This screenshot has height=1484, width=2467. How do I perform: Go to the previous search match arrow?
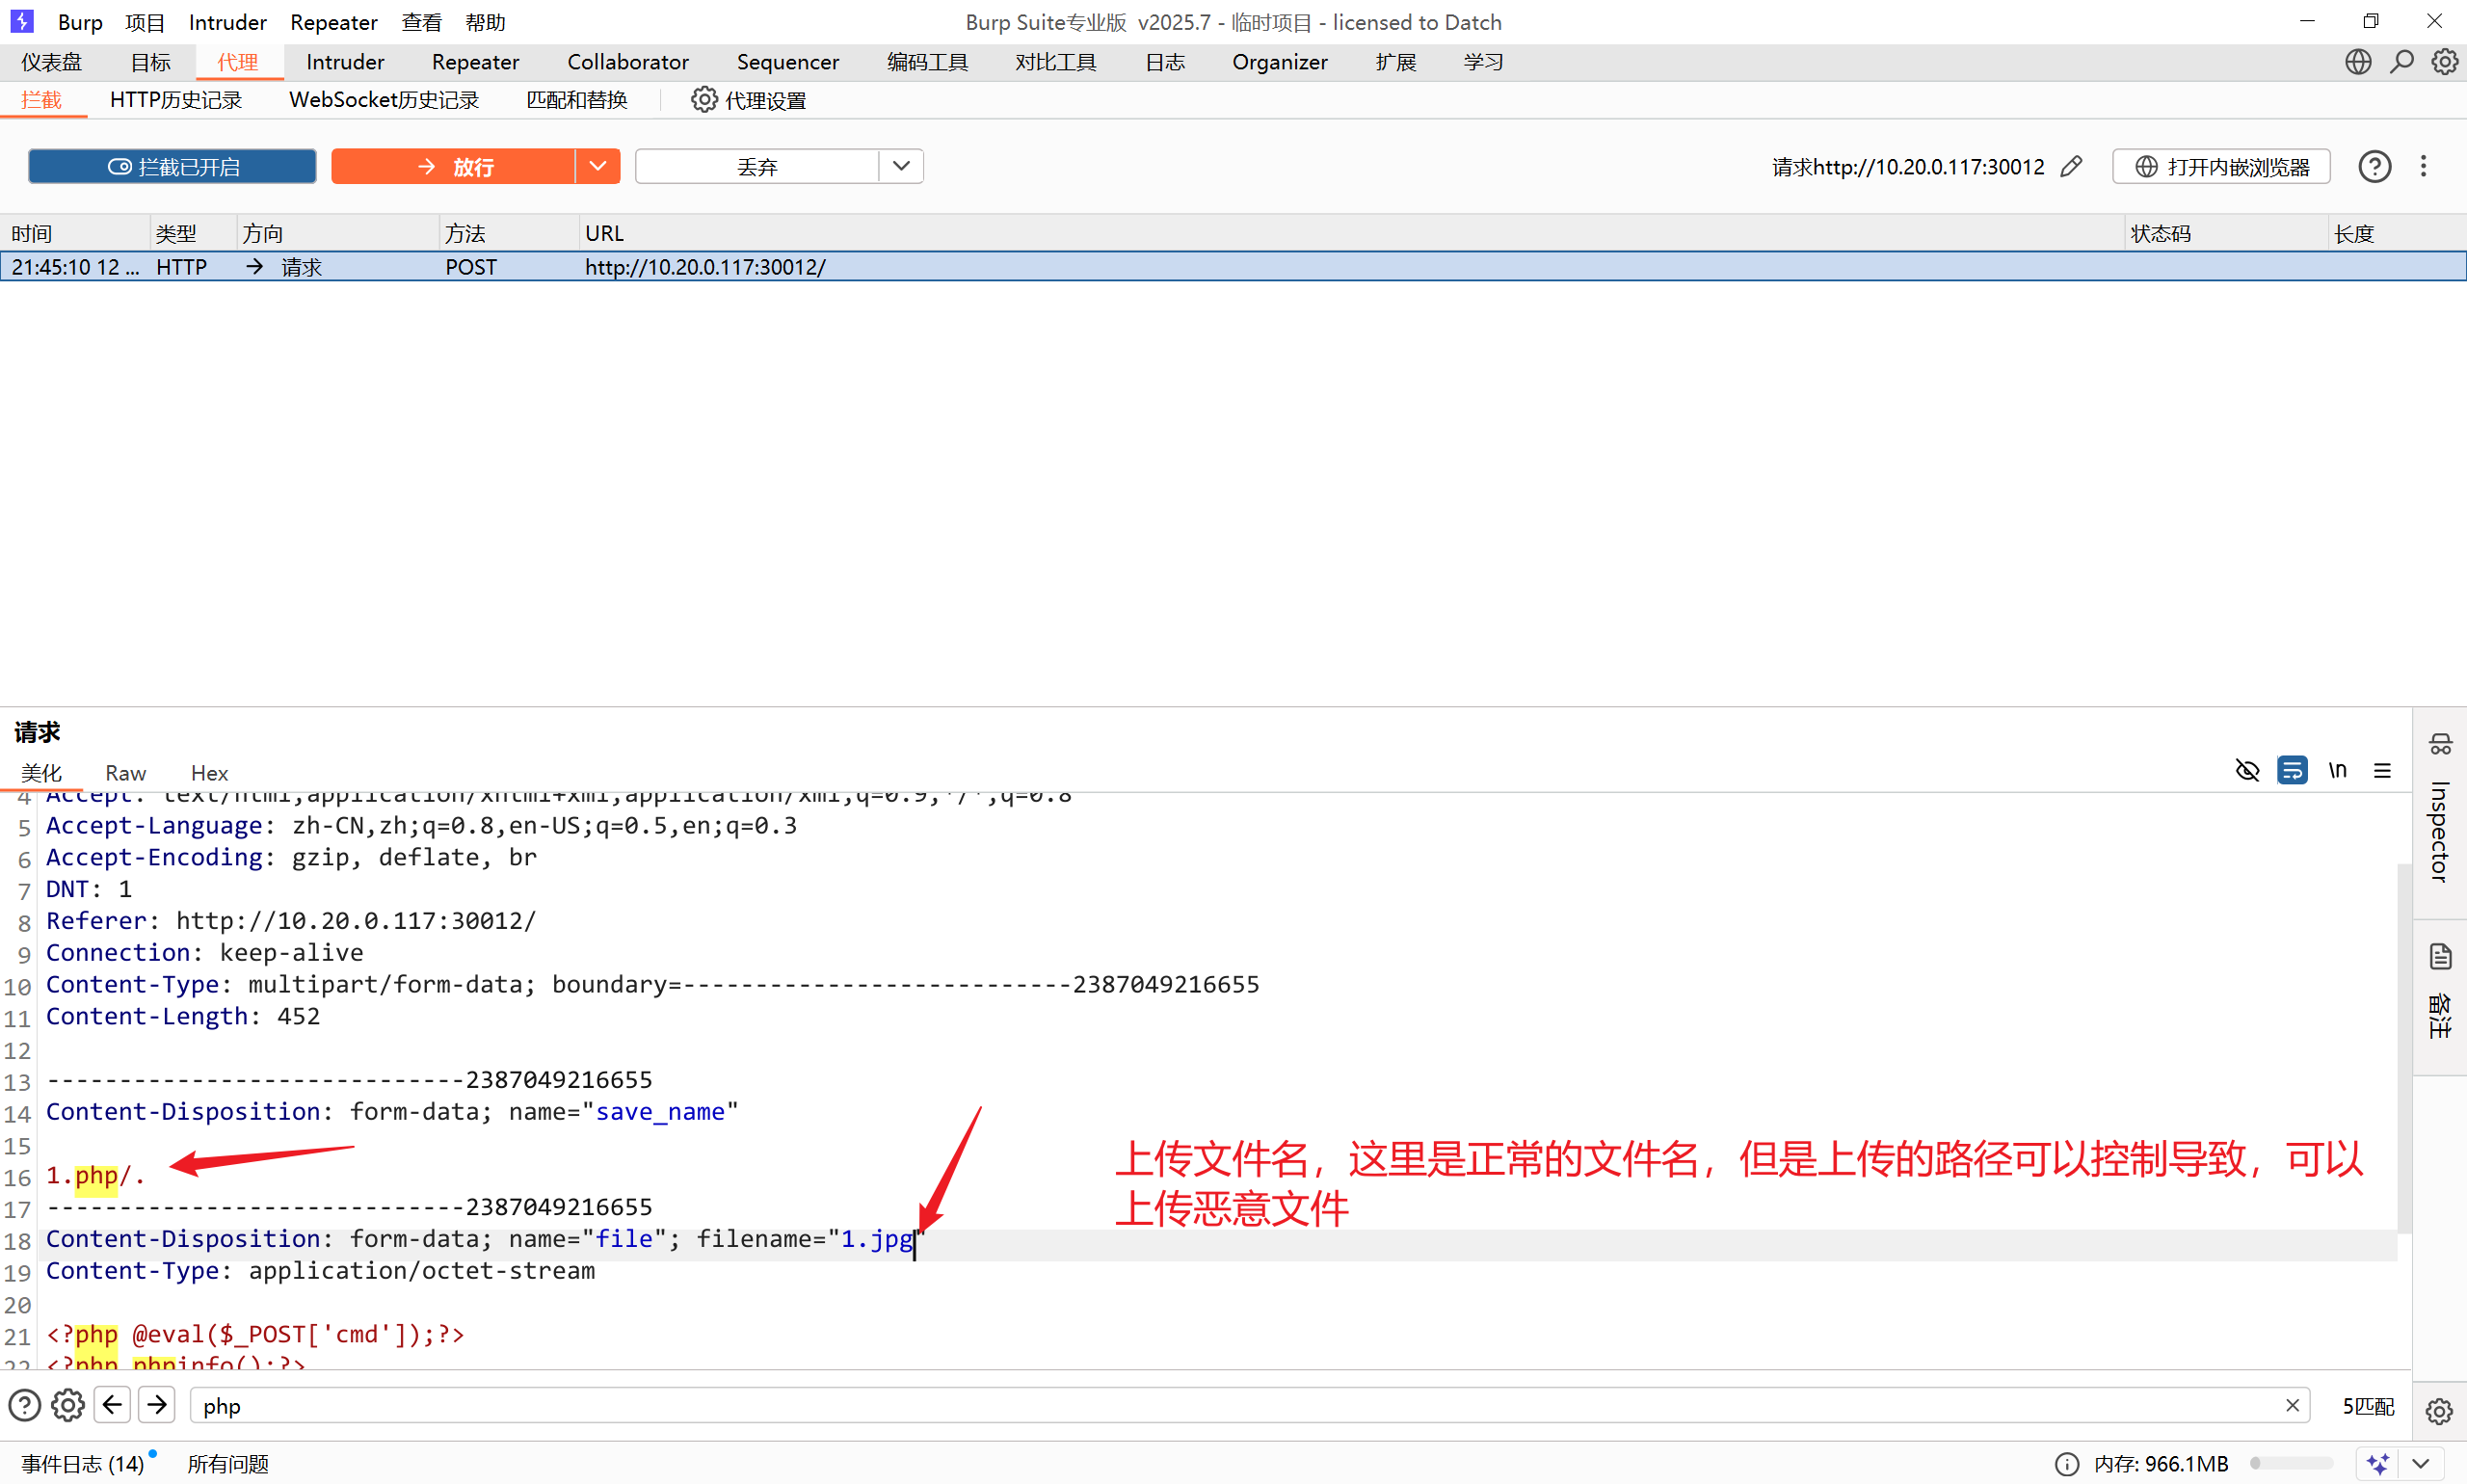[x=112, y=1405]
